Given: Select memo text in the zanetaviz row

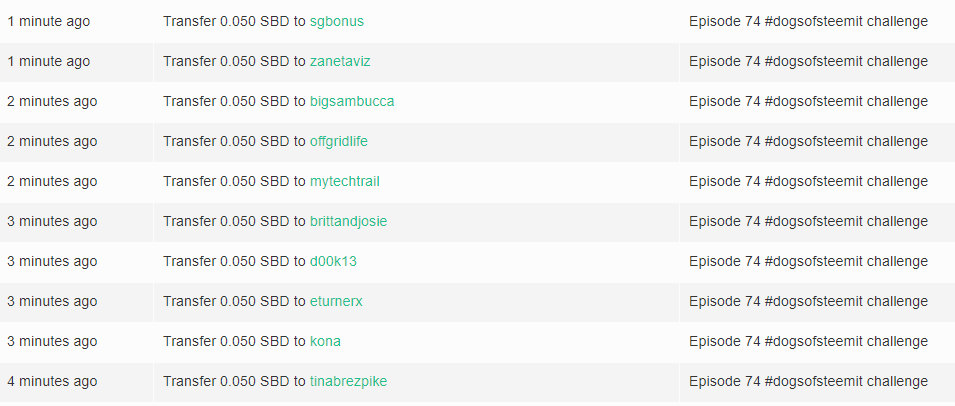Looking at the screenshot, I should tap(808, 61).
